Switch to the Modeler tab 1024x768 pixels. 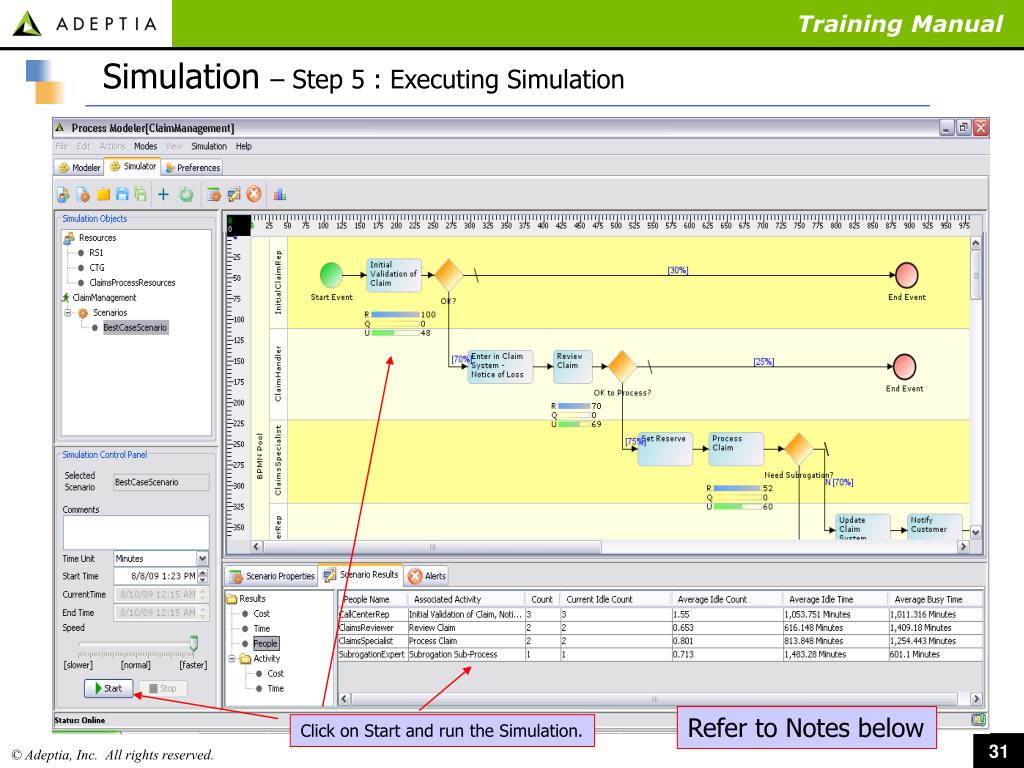(x=79, y=168)
